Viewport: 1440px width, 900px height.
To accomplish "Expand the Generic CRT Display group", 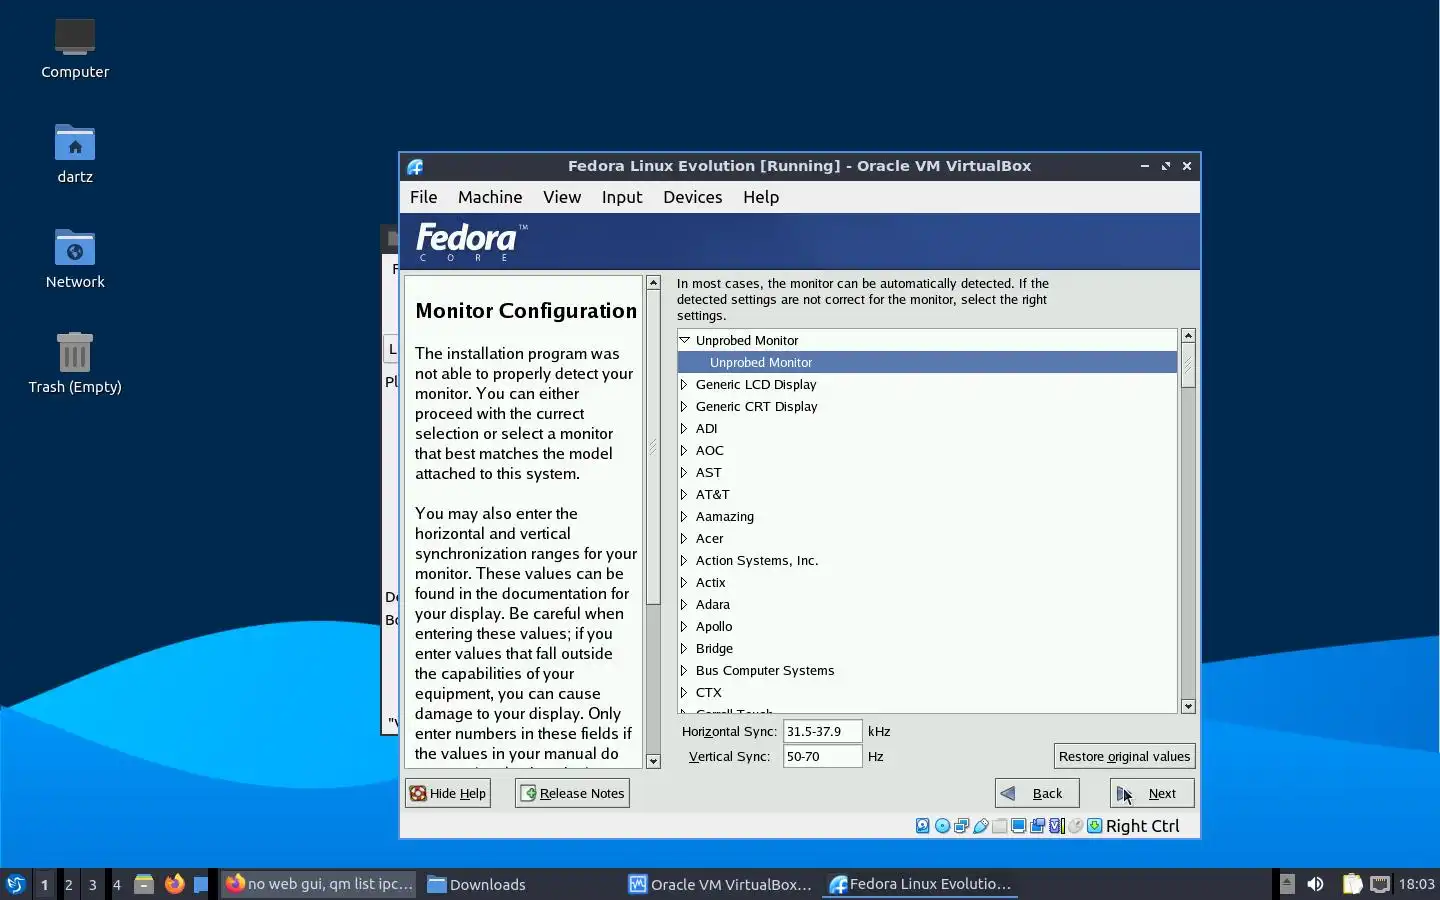I will tap(685, 406).
